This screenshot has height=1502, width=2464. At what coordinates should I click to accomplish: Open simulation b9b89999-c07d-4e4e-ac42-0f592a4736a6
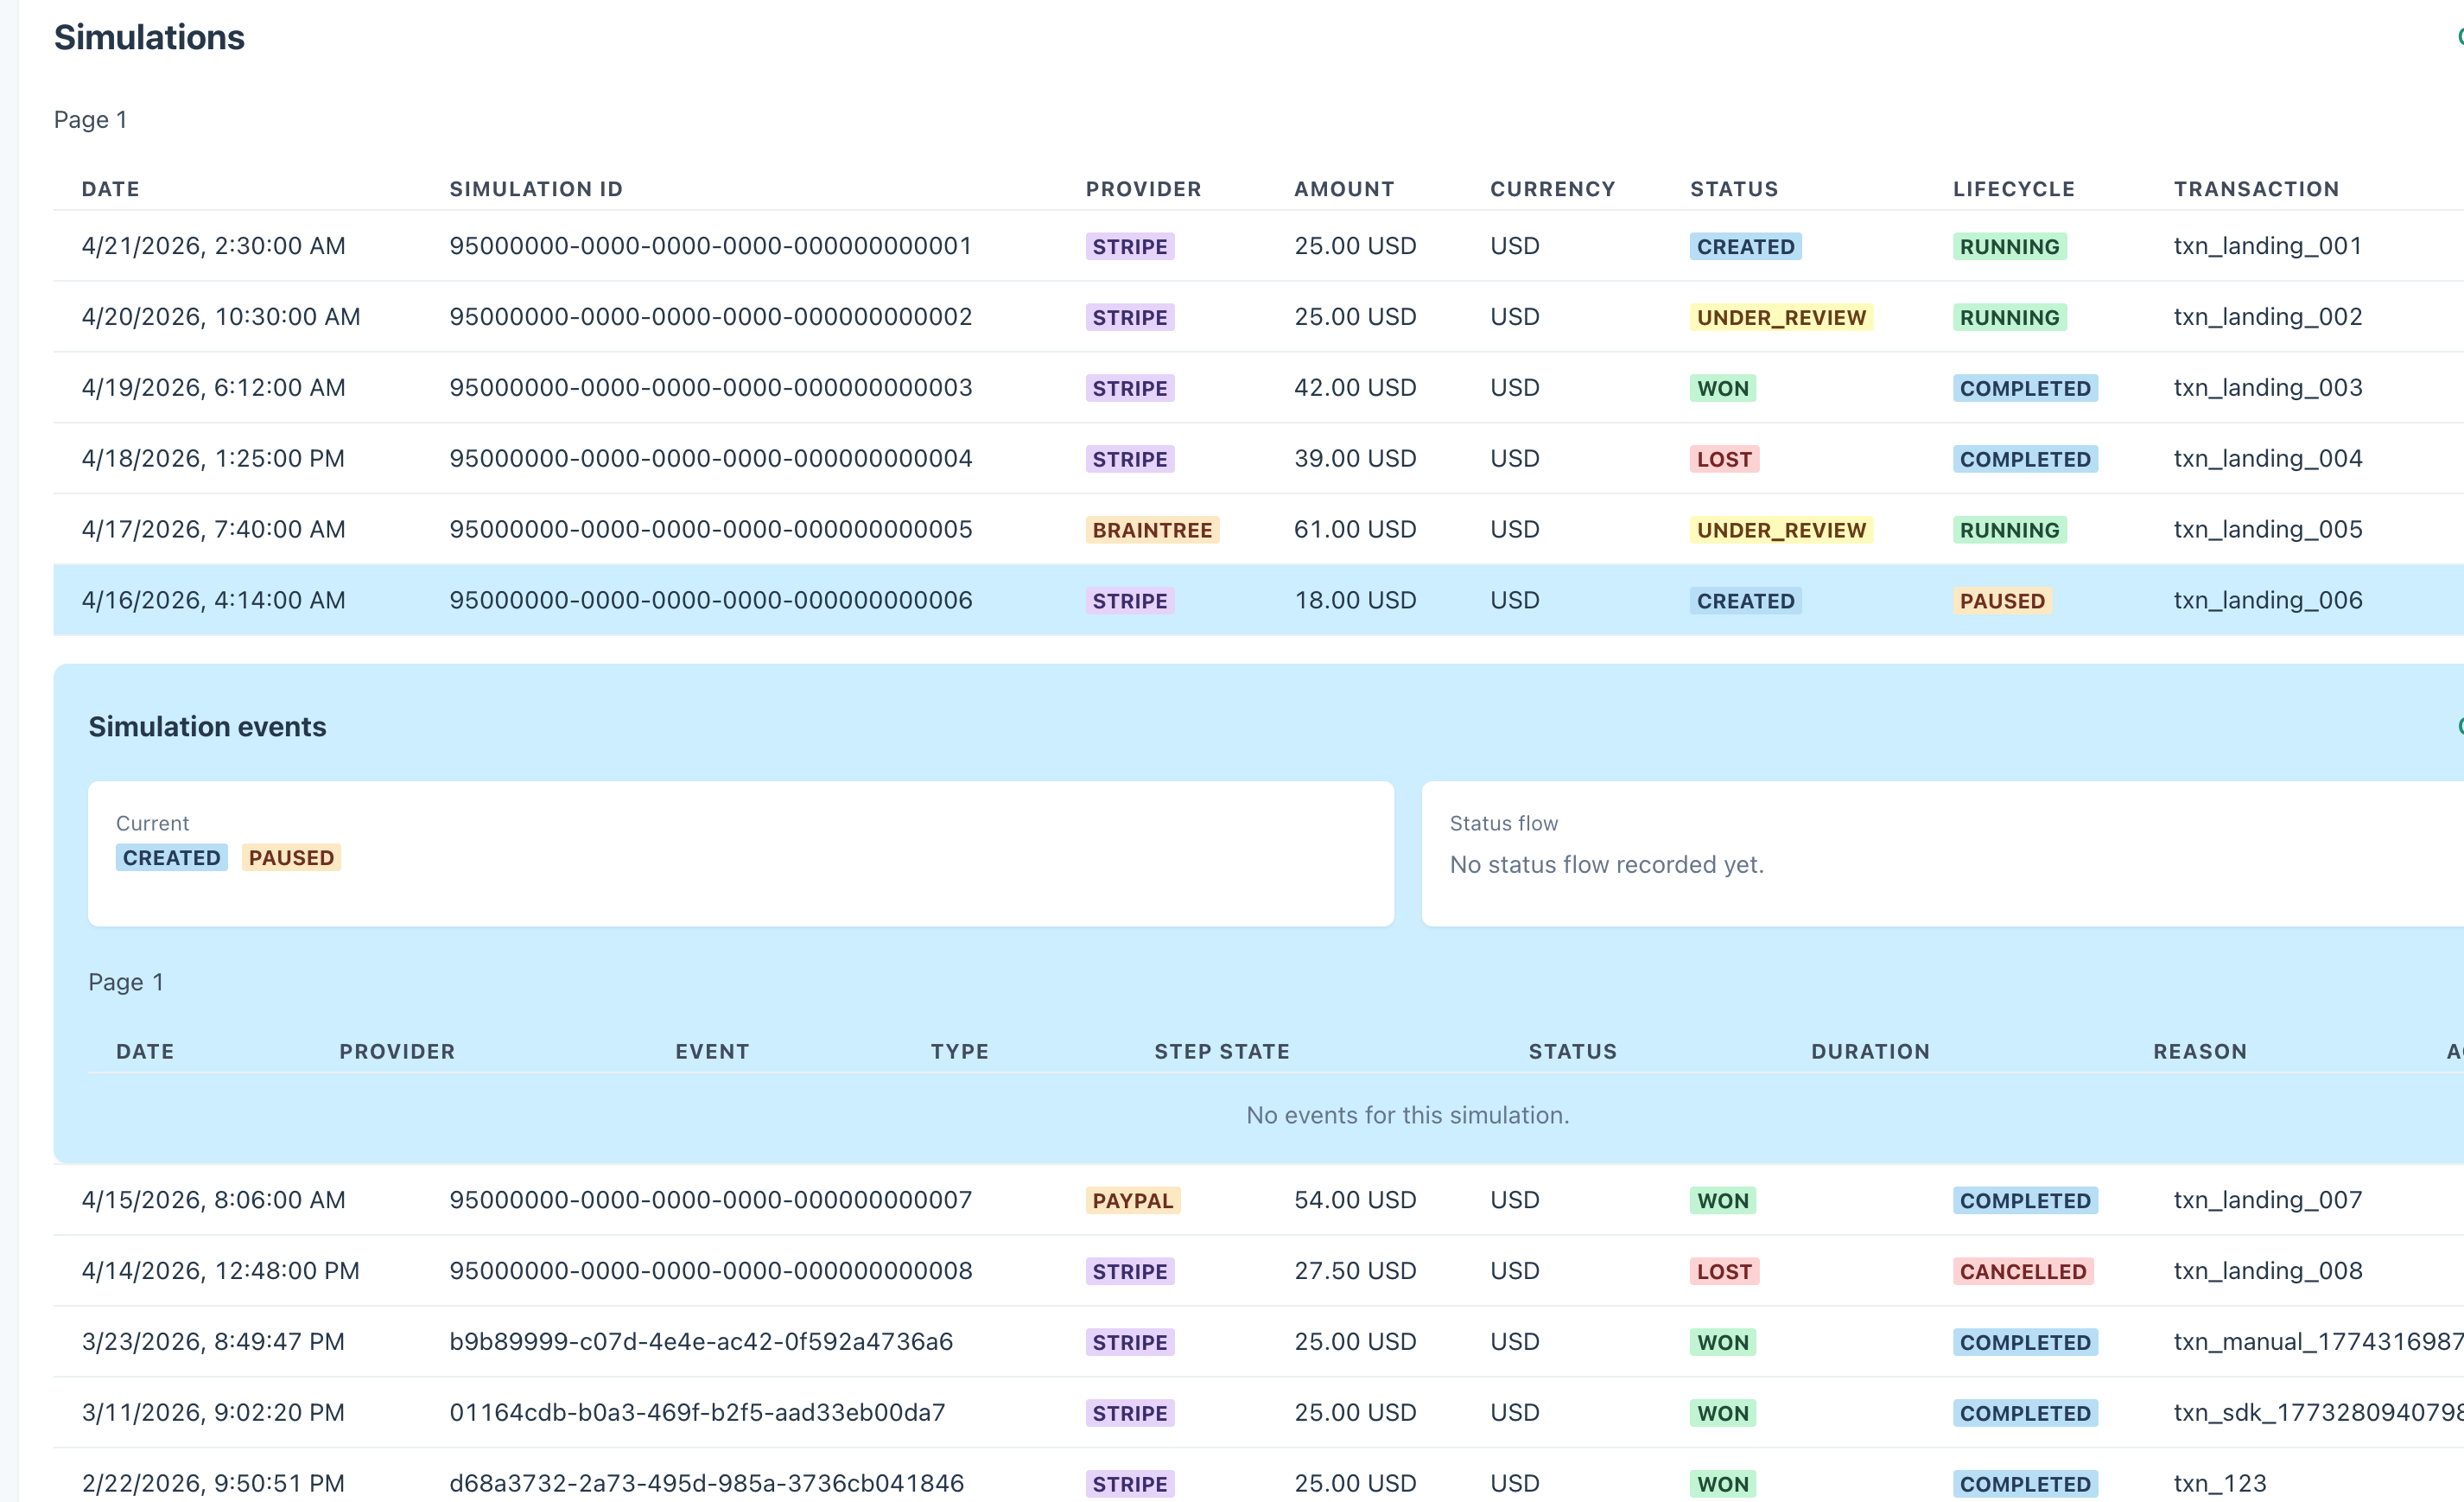point(701,1342)
